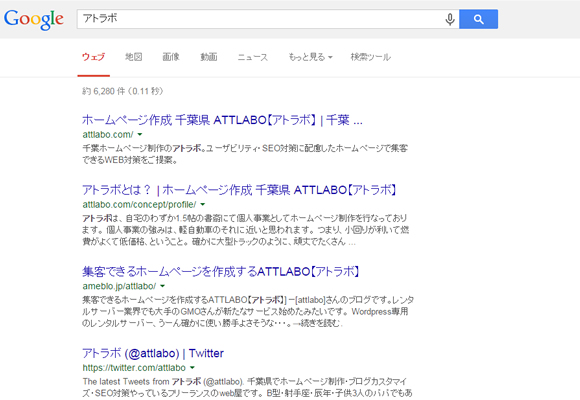
Task: Open result アトラボとは？ link
Action: pyautogui.click(x=239, y=190)
